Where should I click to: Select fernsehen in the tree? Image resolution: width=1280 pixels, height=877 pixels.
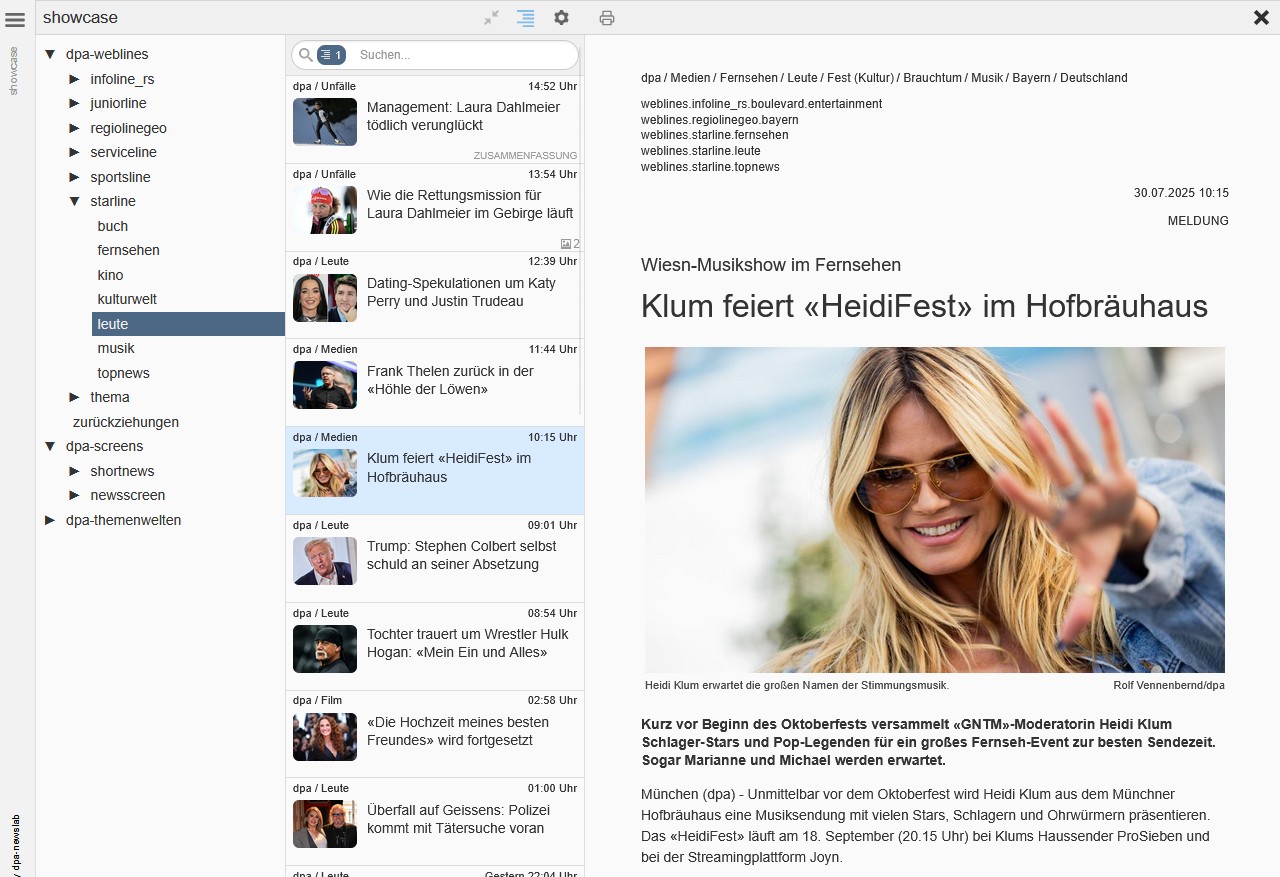129,250
